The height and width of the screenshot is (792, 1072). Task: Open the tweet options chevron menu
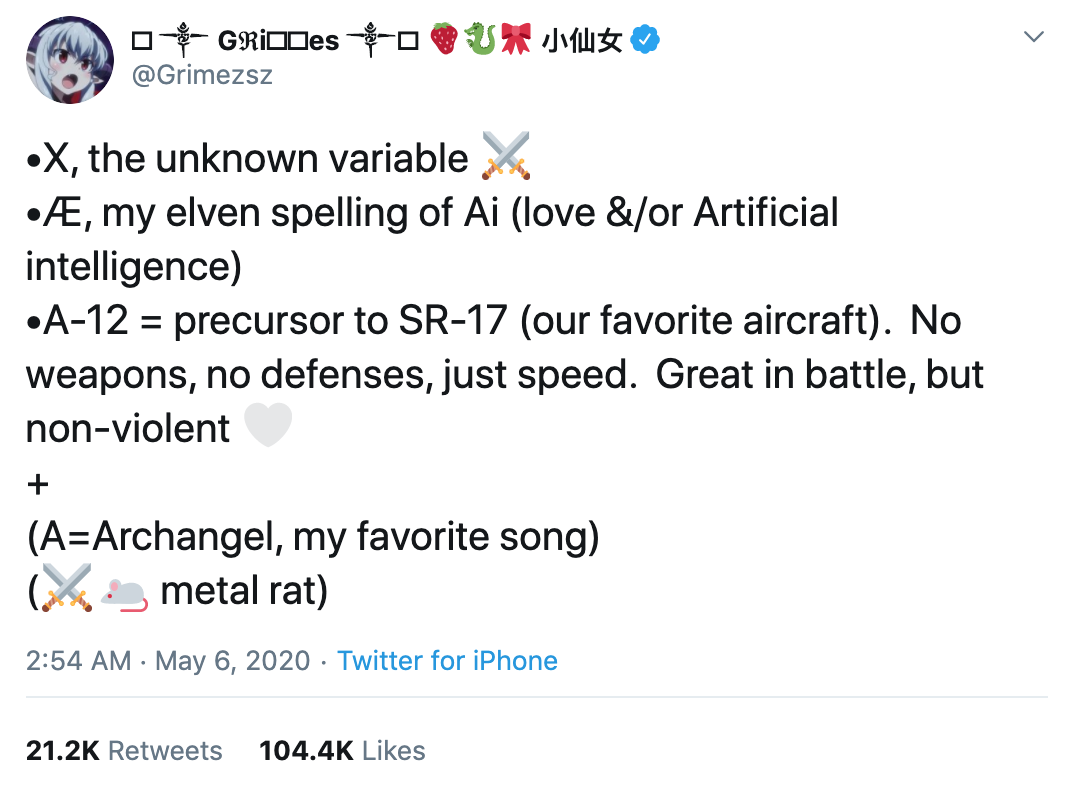pyautogui.click(x=1034, y=38)
